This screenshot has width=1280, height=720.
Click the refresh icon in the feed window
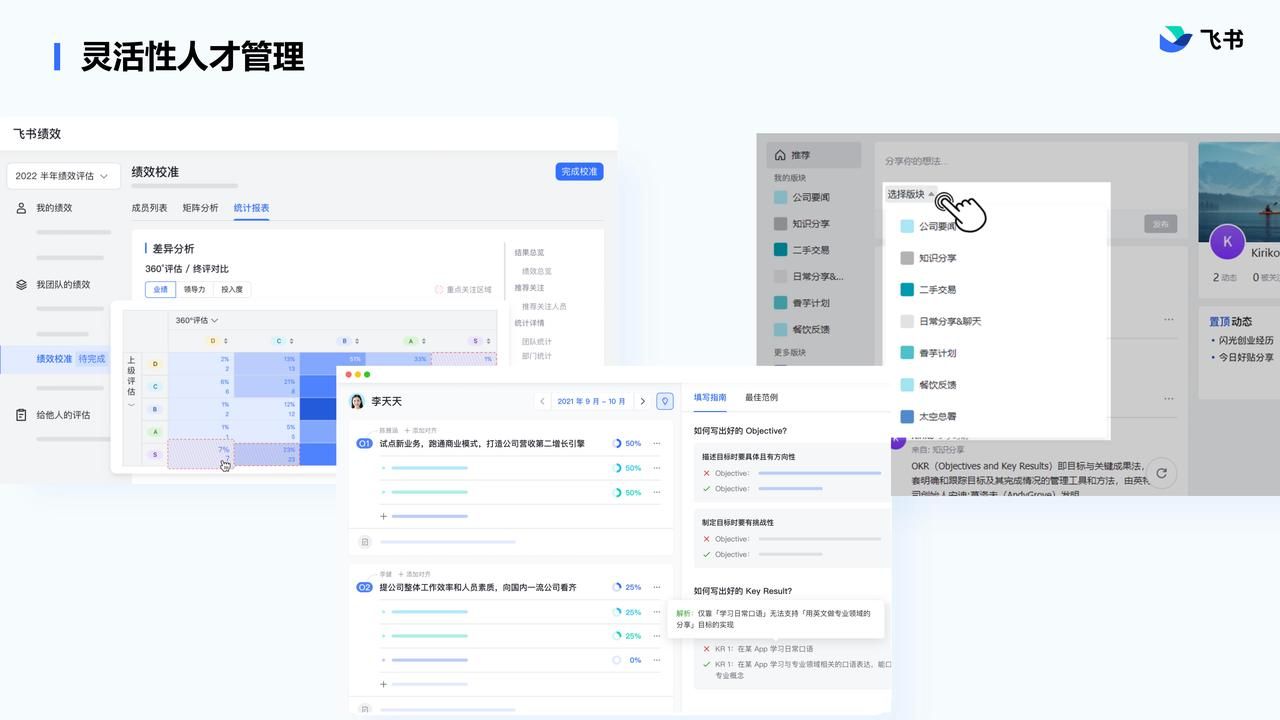[1161, 473]
